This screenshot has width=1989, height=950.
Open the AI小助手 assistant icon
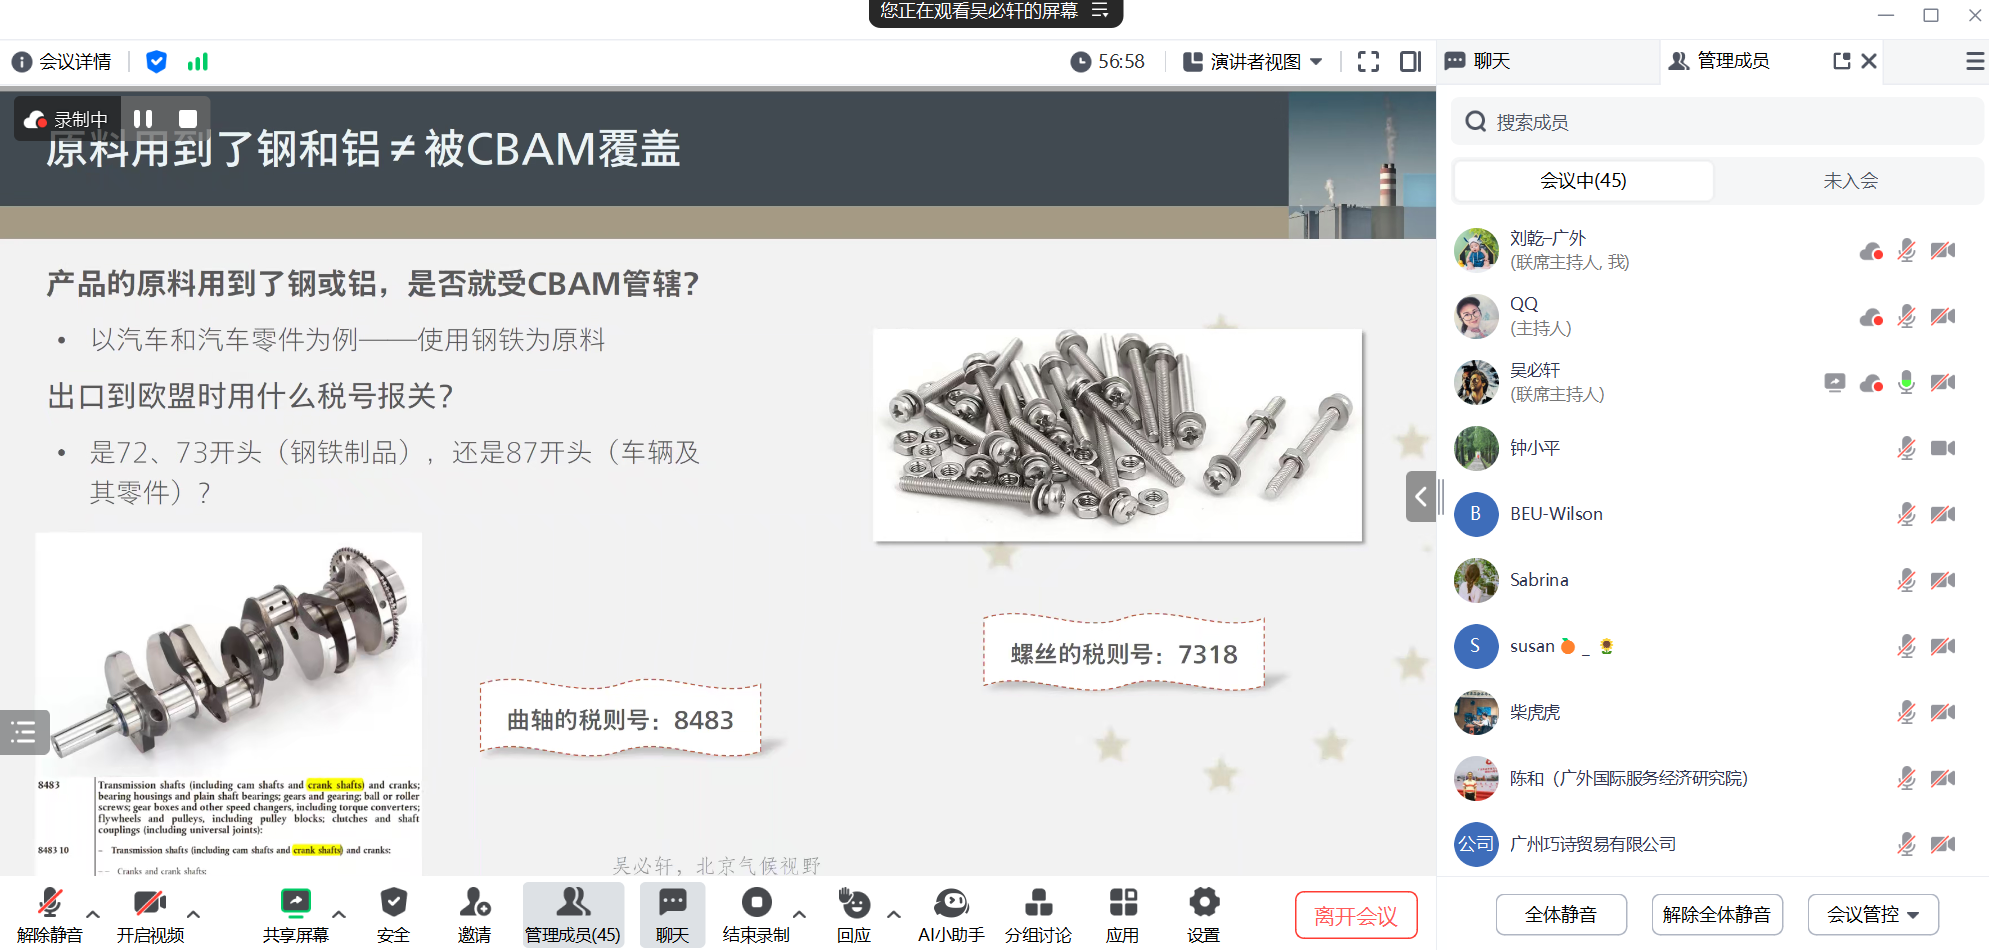(951, 905)
